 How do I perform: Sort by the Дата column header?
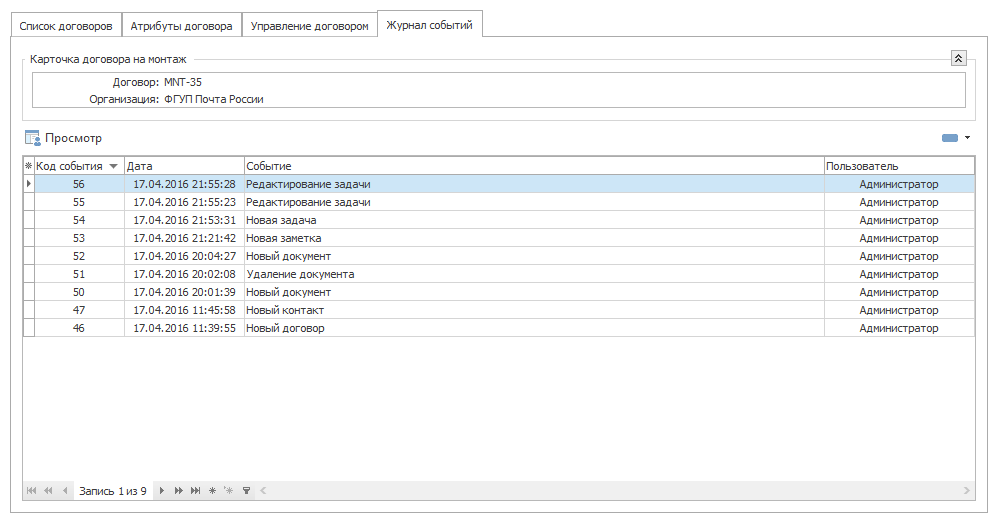(184, 166)
